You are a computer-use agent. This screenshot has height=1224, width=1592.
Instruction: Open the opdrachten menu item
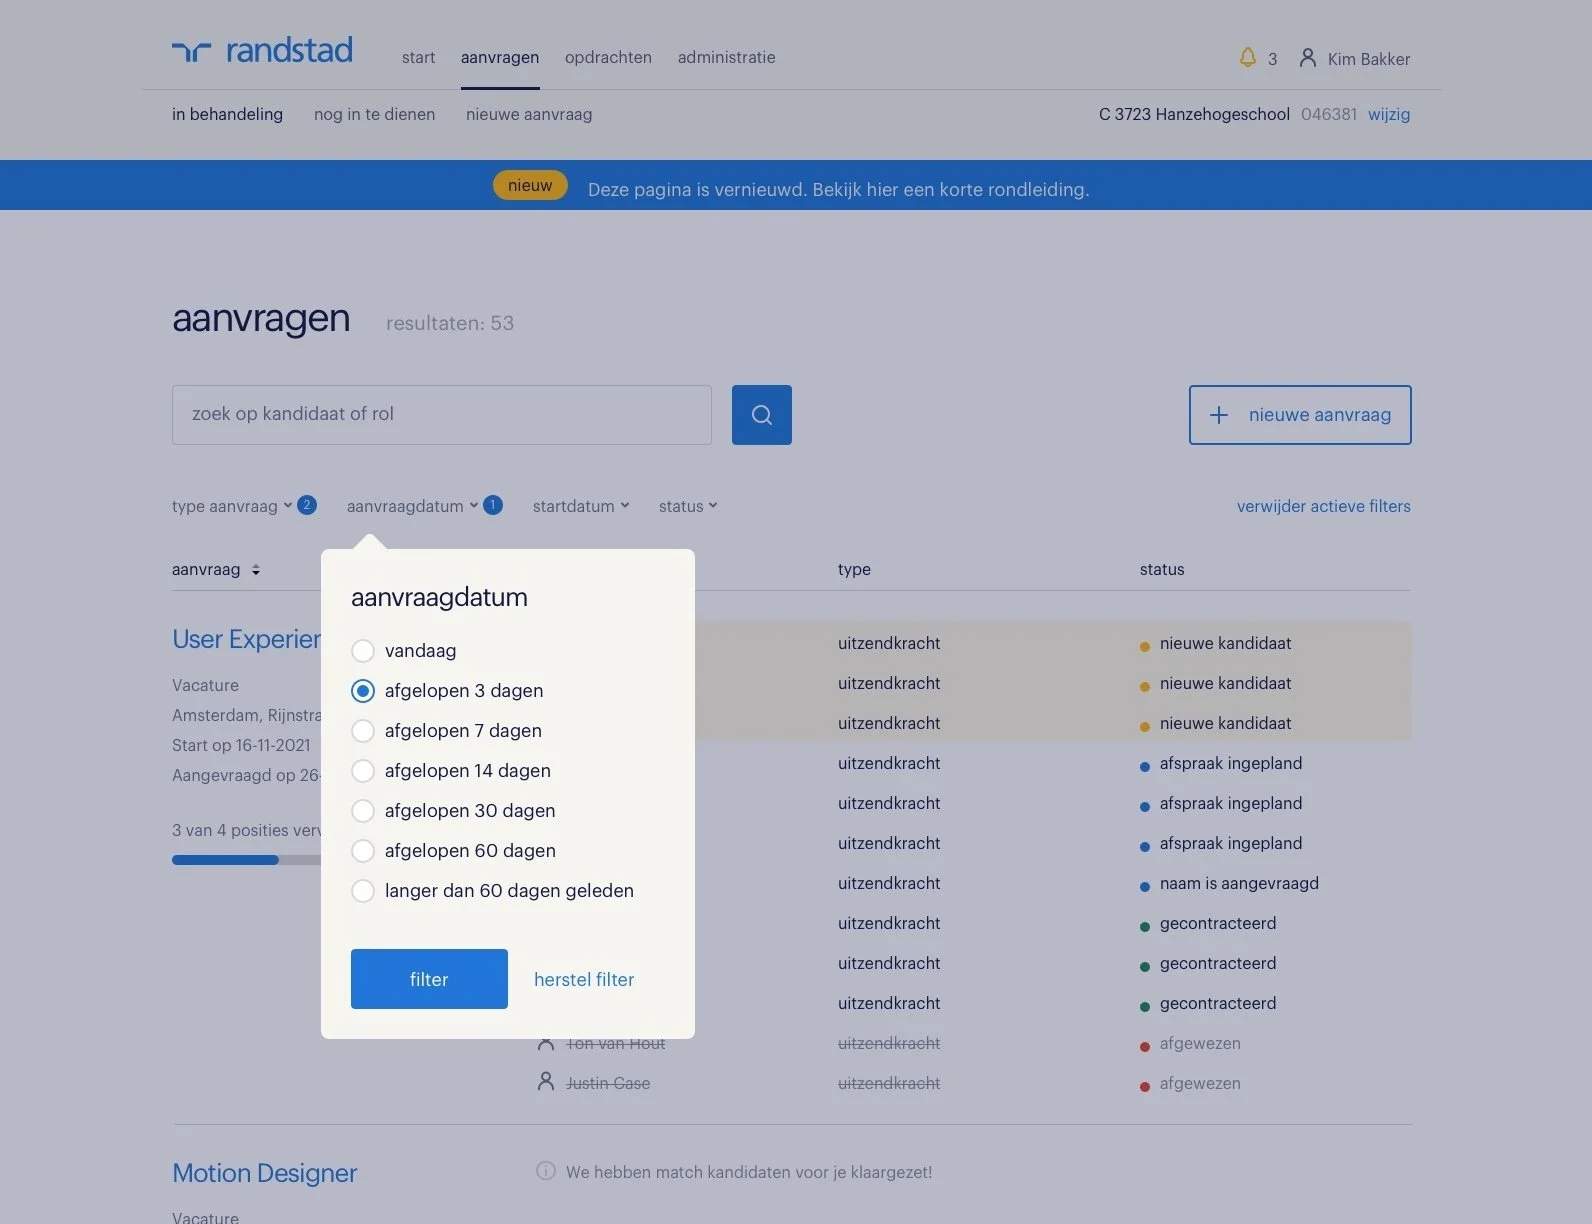click(608, 57)
